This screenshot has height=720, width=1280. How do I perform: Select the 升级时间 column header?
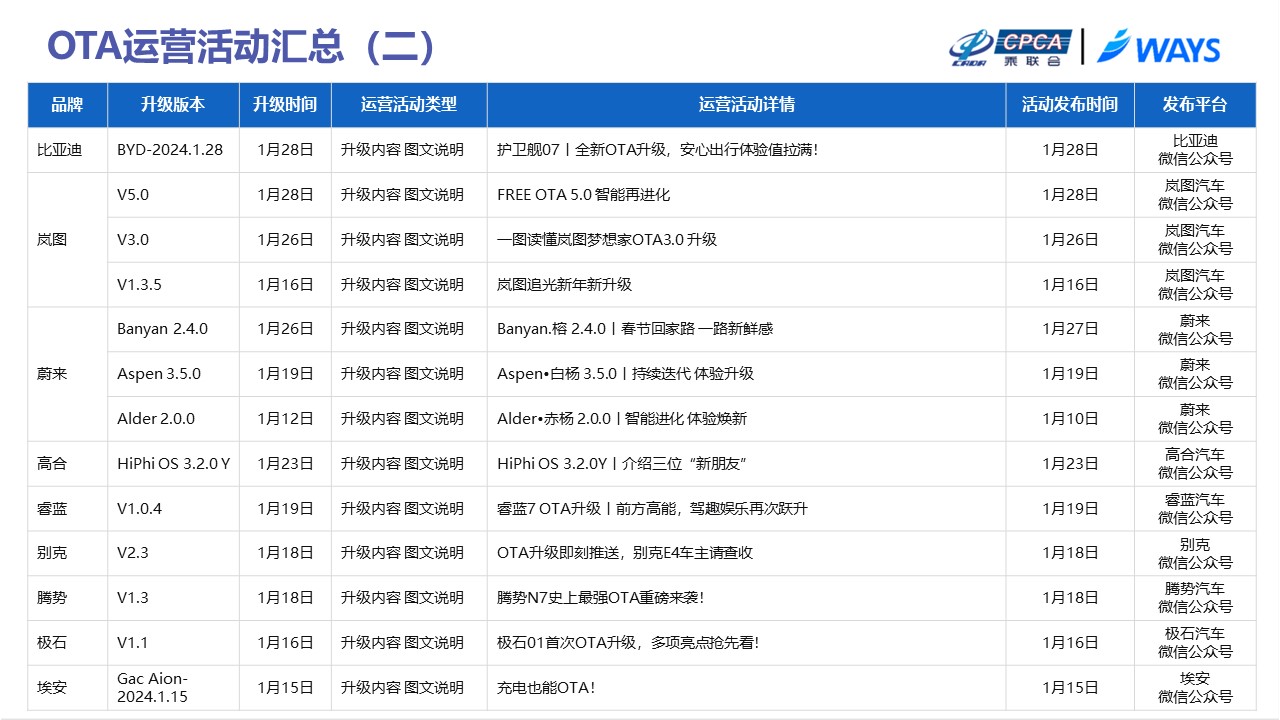285,104
